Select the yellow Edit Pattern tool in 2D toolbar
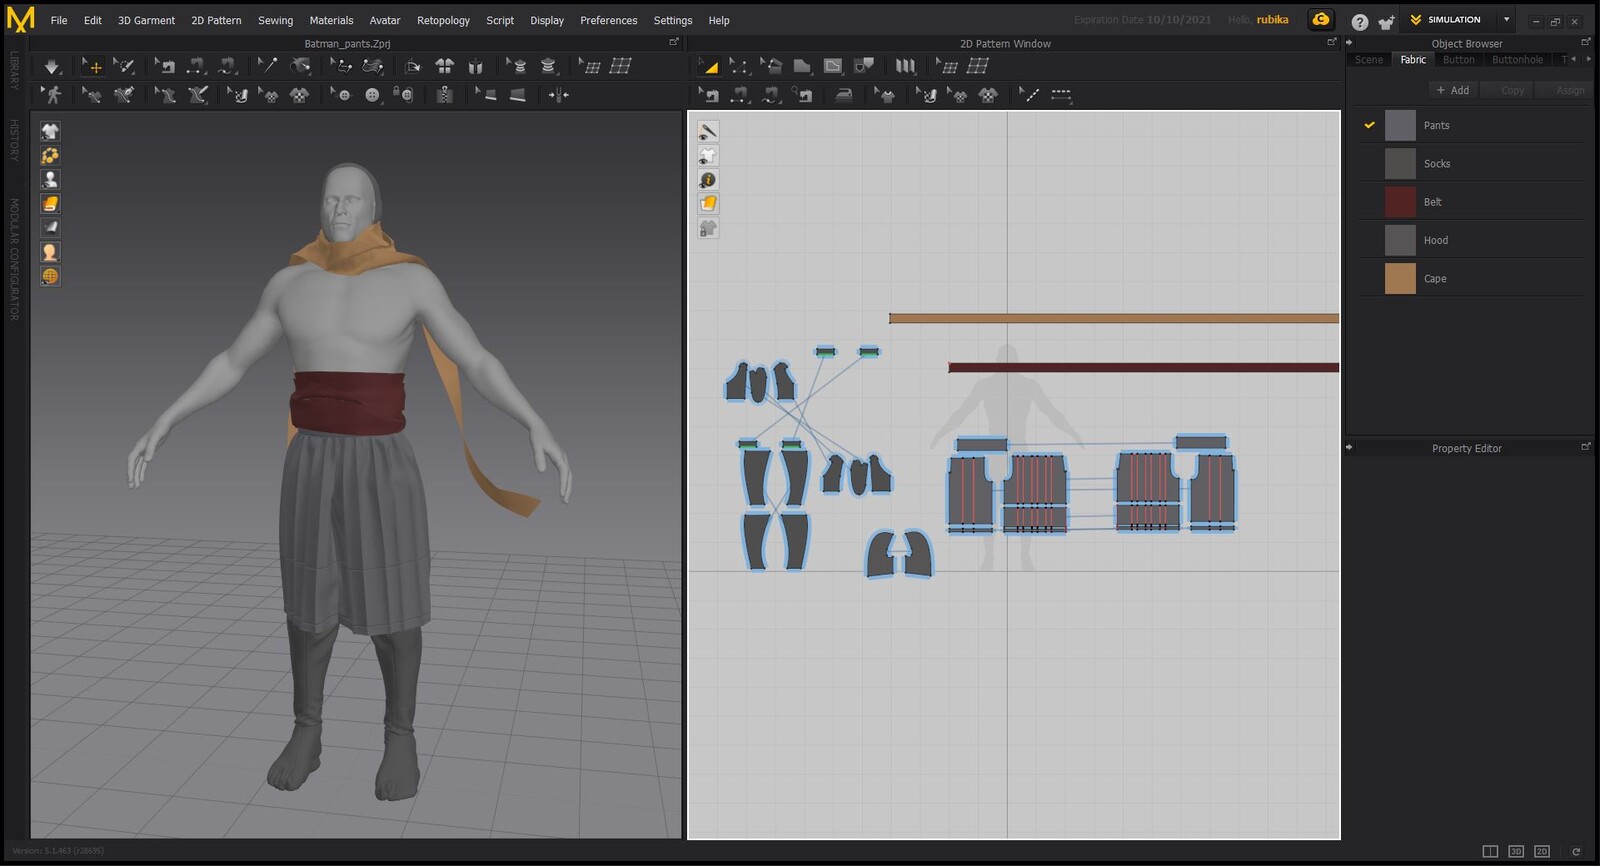 [x=708, y=66]
